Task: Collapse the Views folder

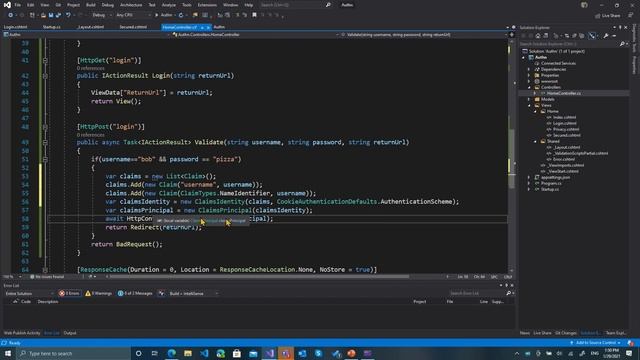Action: pyautogui.click(x=529, y=105)
